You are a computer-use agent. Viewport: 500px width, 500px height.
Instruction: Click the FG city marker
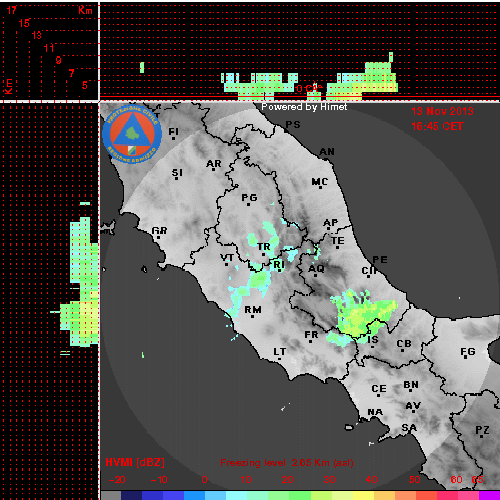click(466, 358)
